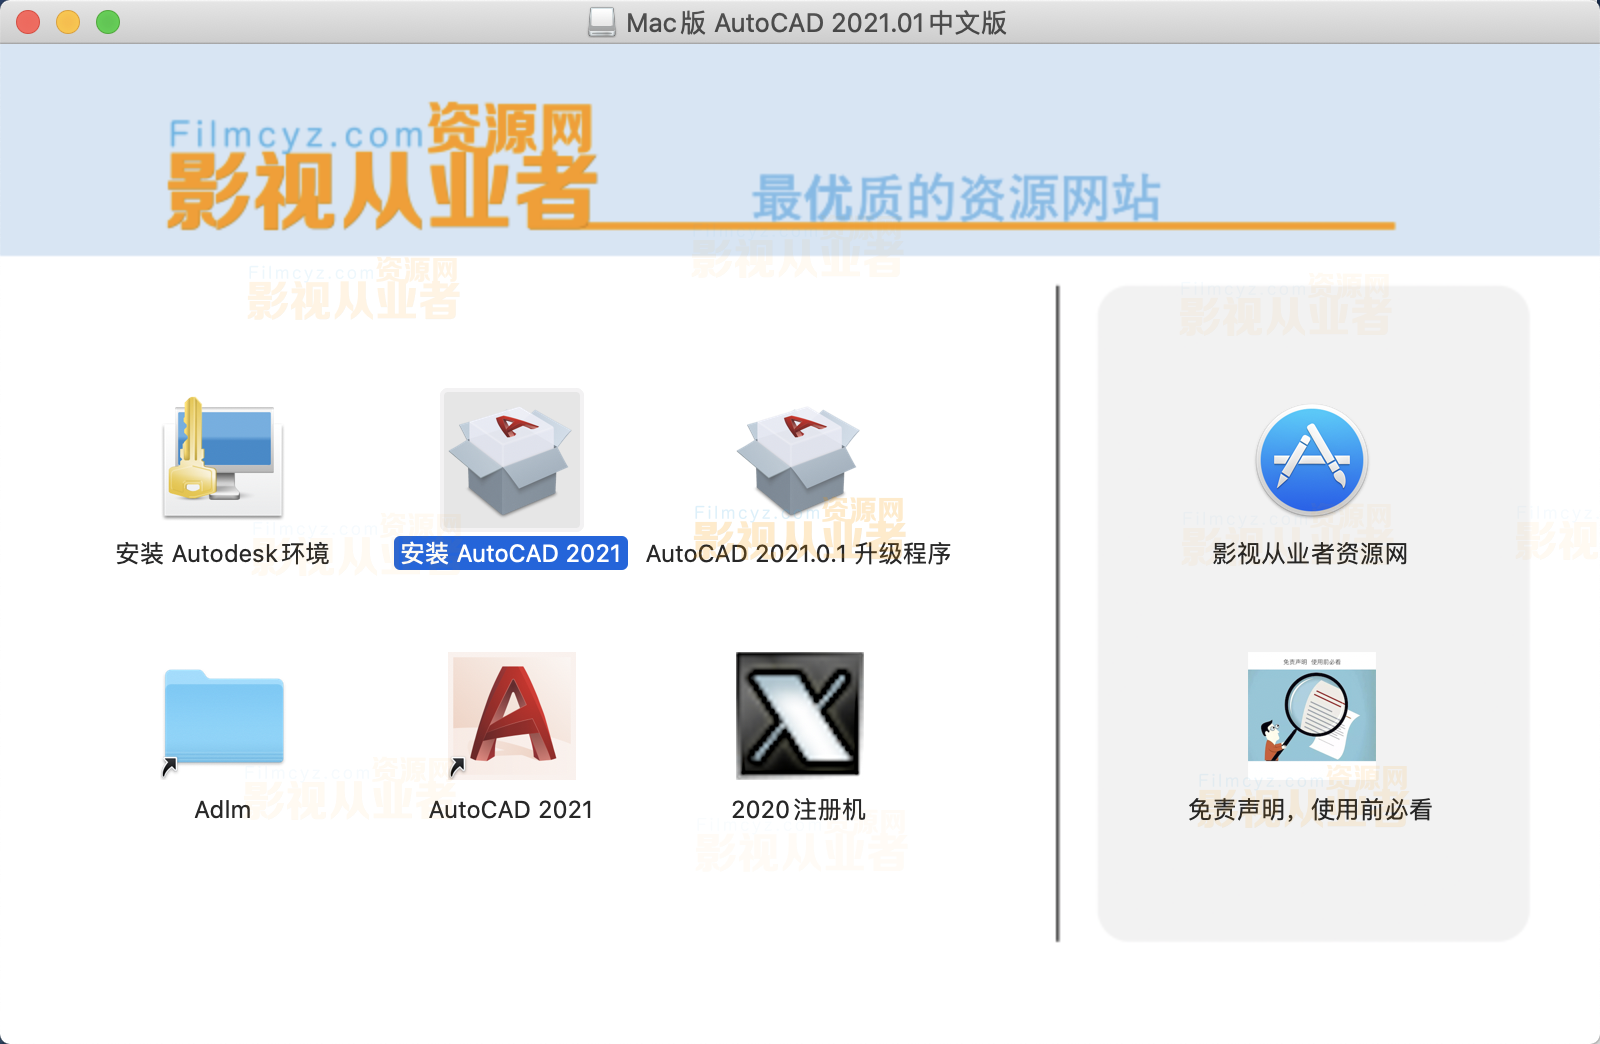Screen dimensions: 1600x1044
Task: Zoom the window with green button
Action: tap(108, 22)
